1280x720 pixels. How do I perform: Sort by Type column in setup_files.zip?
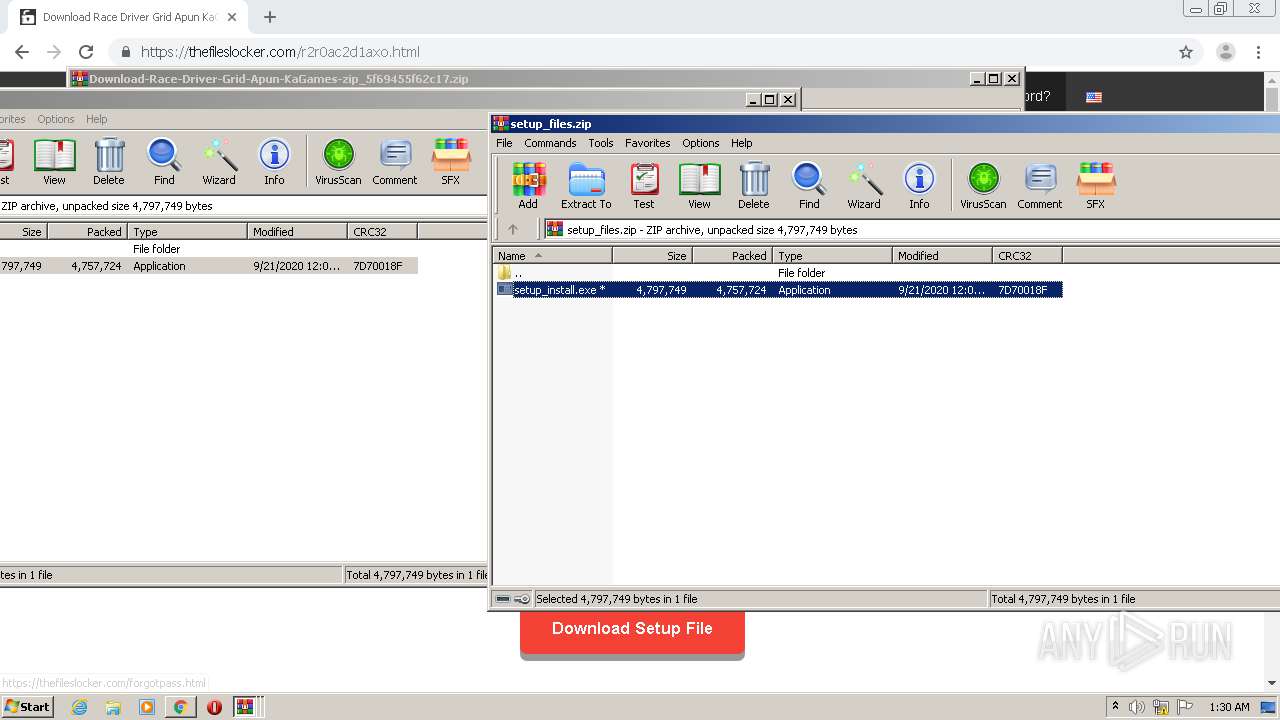pyautogui.click(x=833, y=256)
